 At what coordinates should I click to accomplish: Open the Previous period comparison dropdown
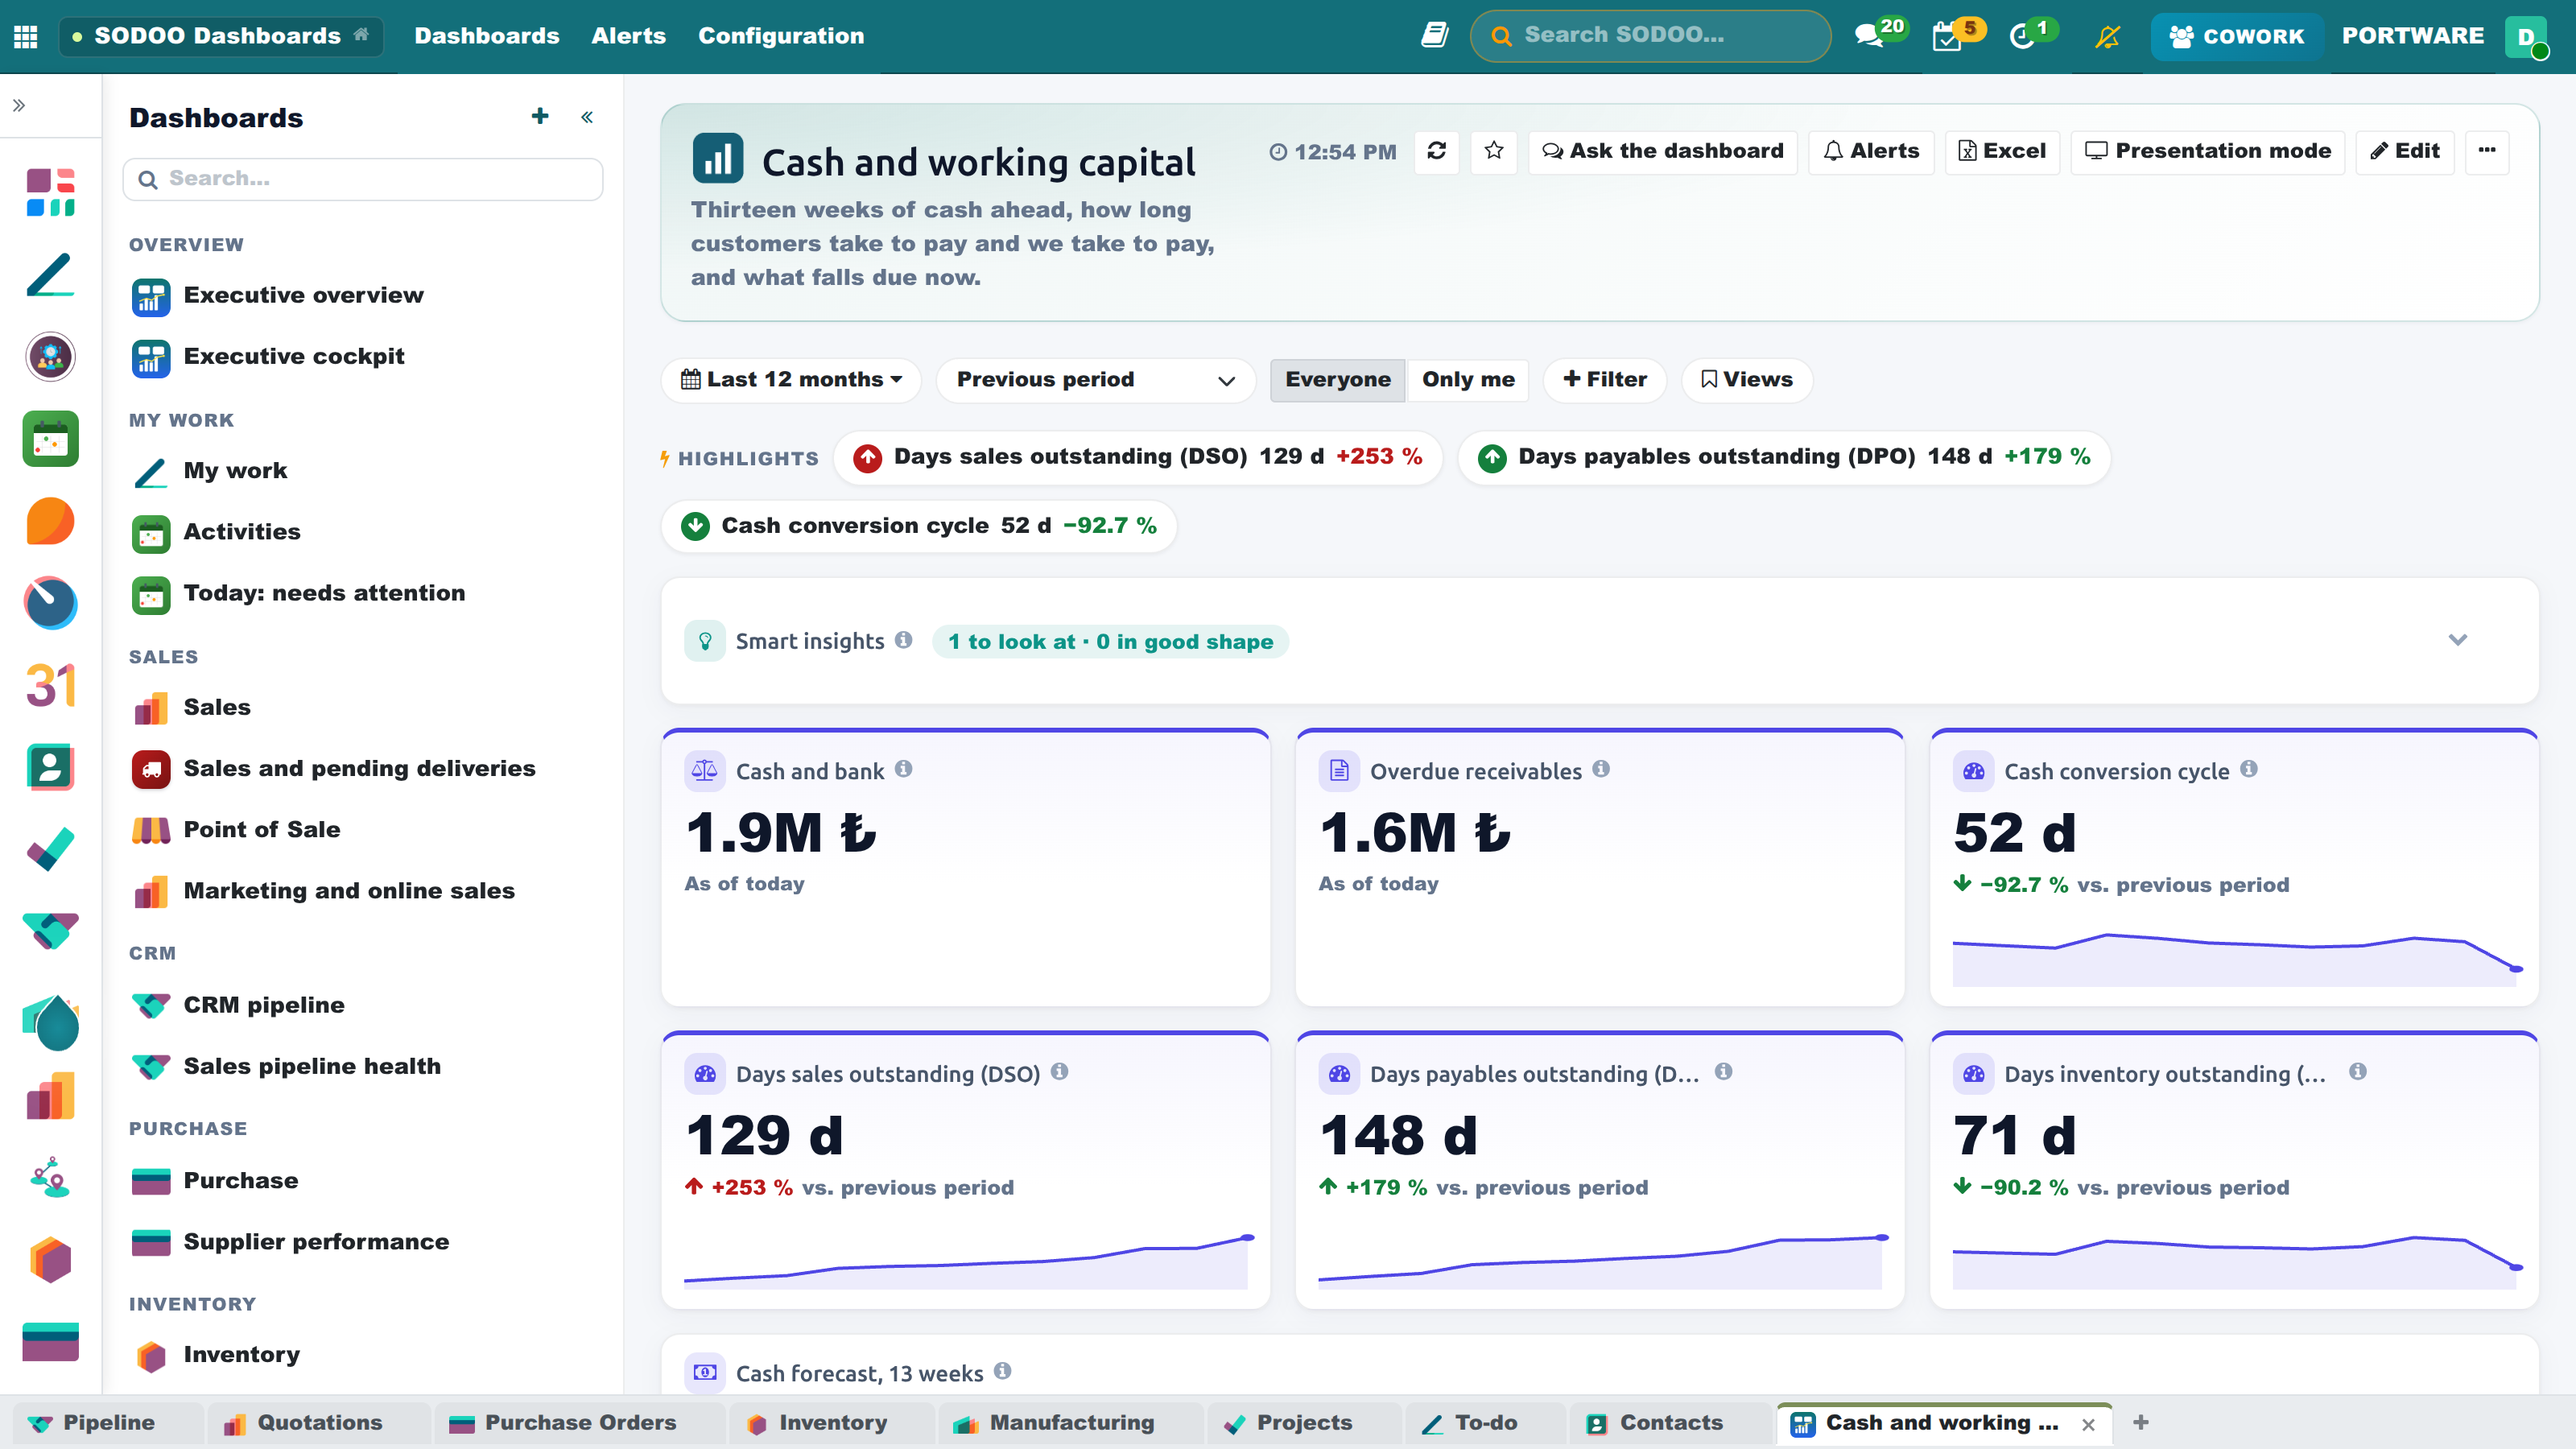[x=1095, y=380]
